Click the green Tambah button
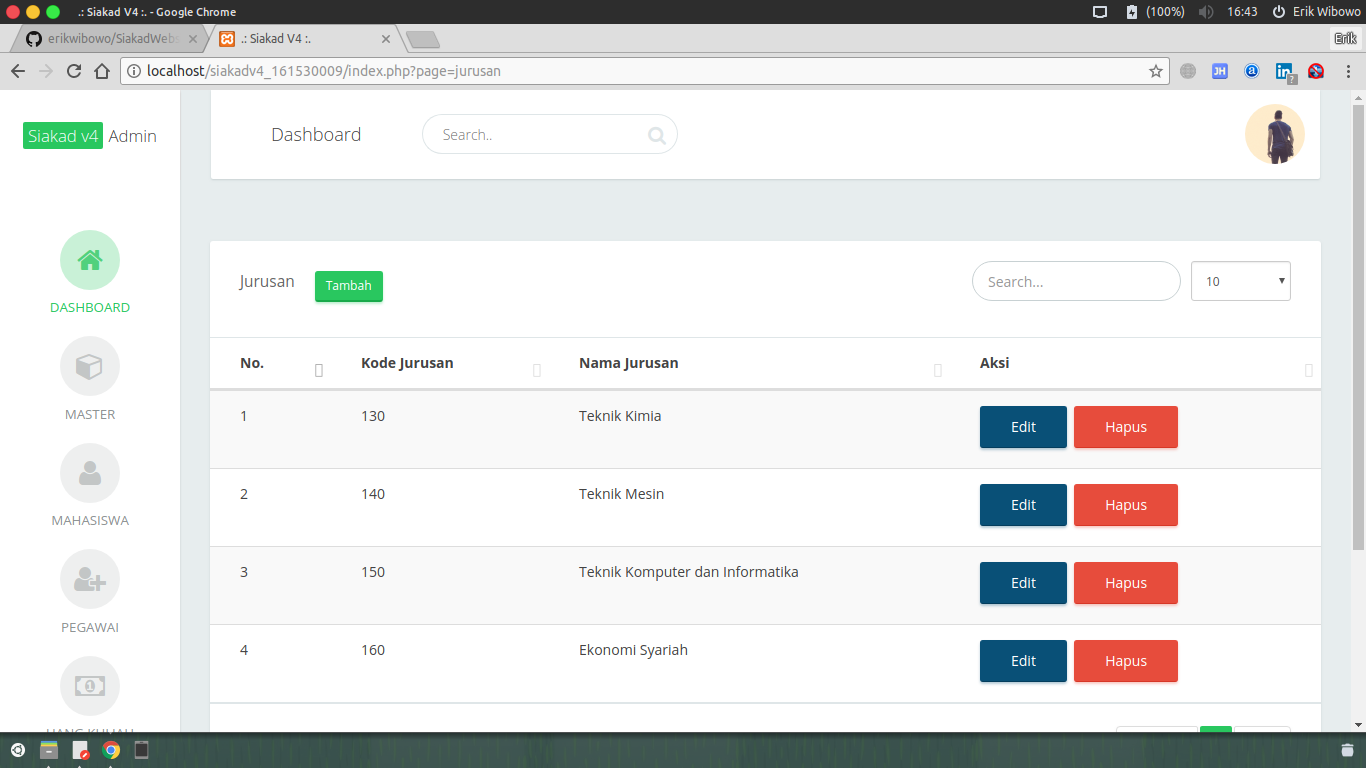The image size is (1366, 768). point(348,285)
